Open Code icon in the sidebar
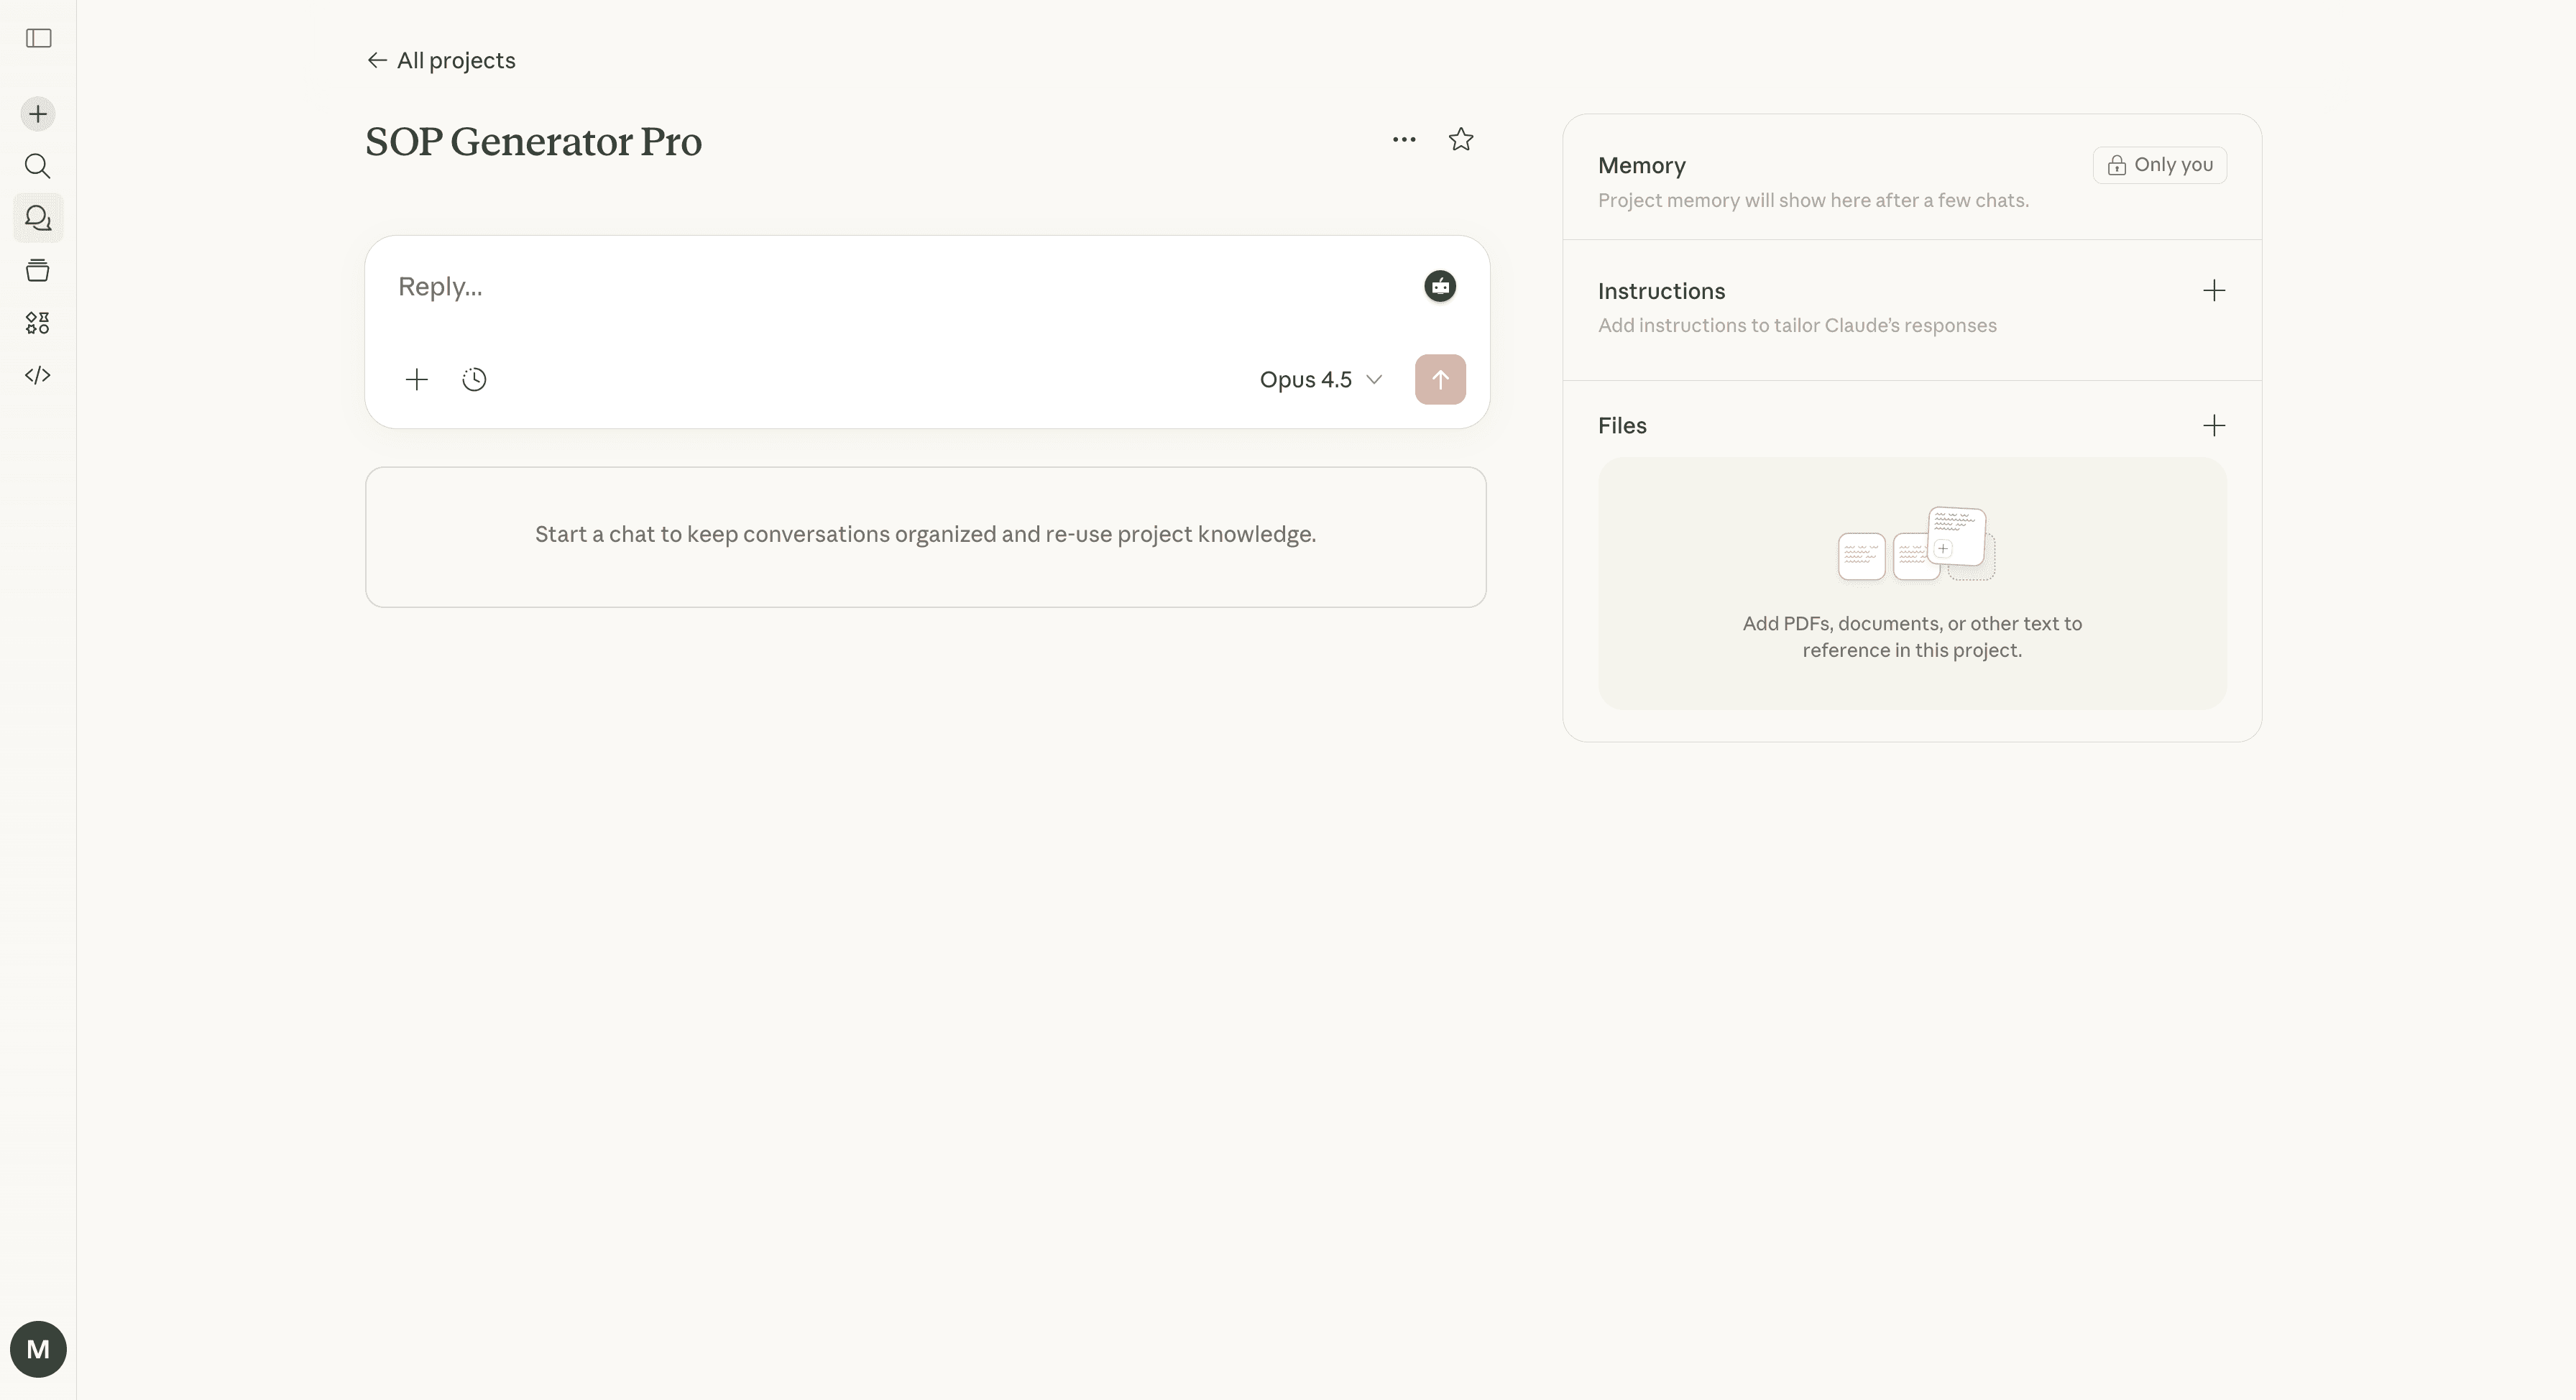 [x=38, y=375]
